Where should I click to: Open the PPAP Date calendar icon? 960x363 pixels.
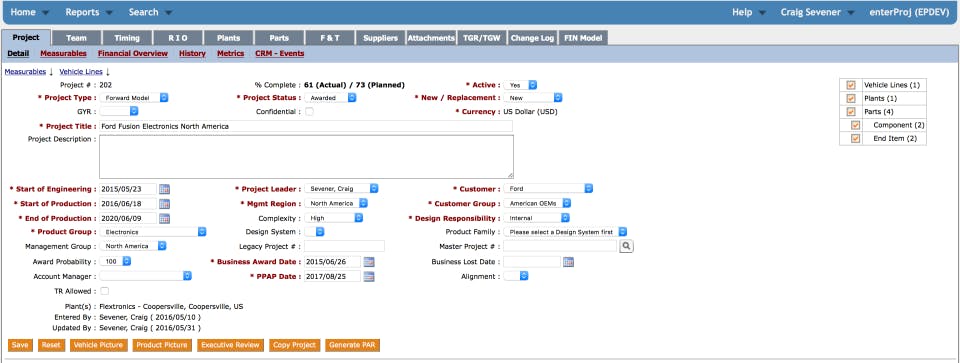pyautogui.click(x=369, y=277)
